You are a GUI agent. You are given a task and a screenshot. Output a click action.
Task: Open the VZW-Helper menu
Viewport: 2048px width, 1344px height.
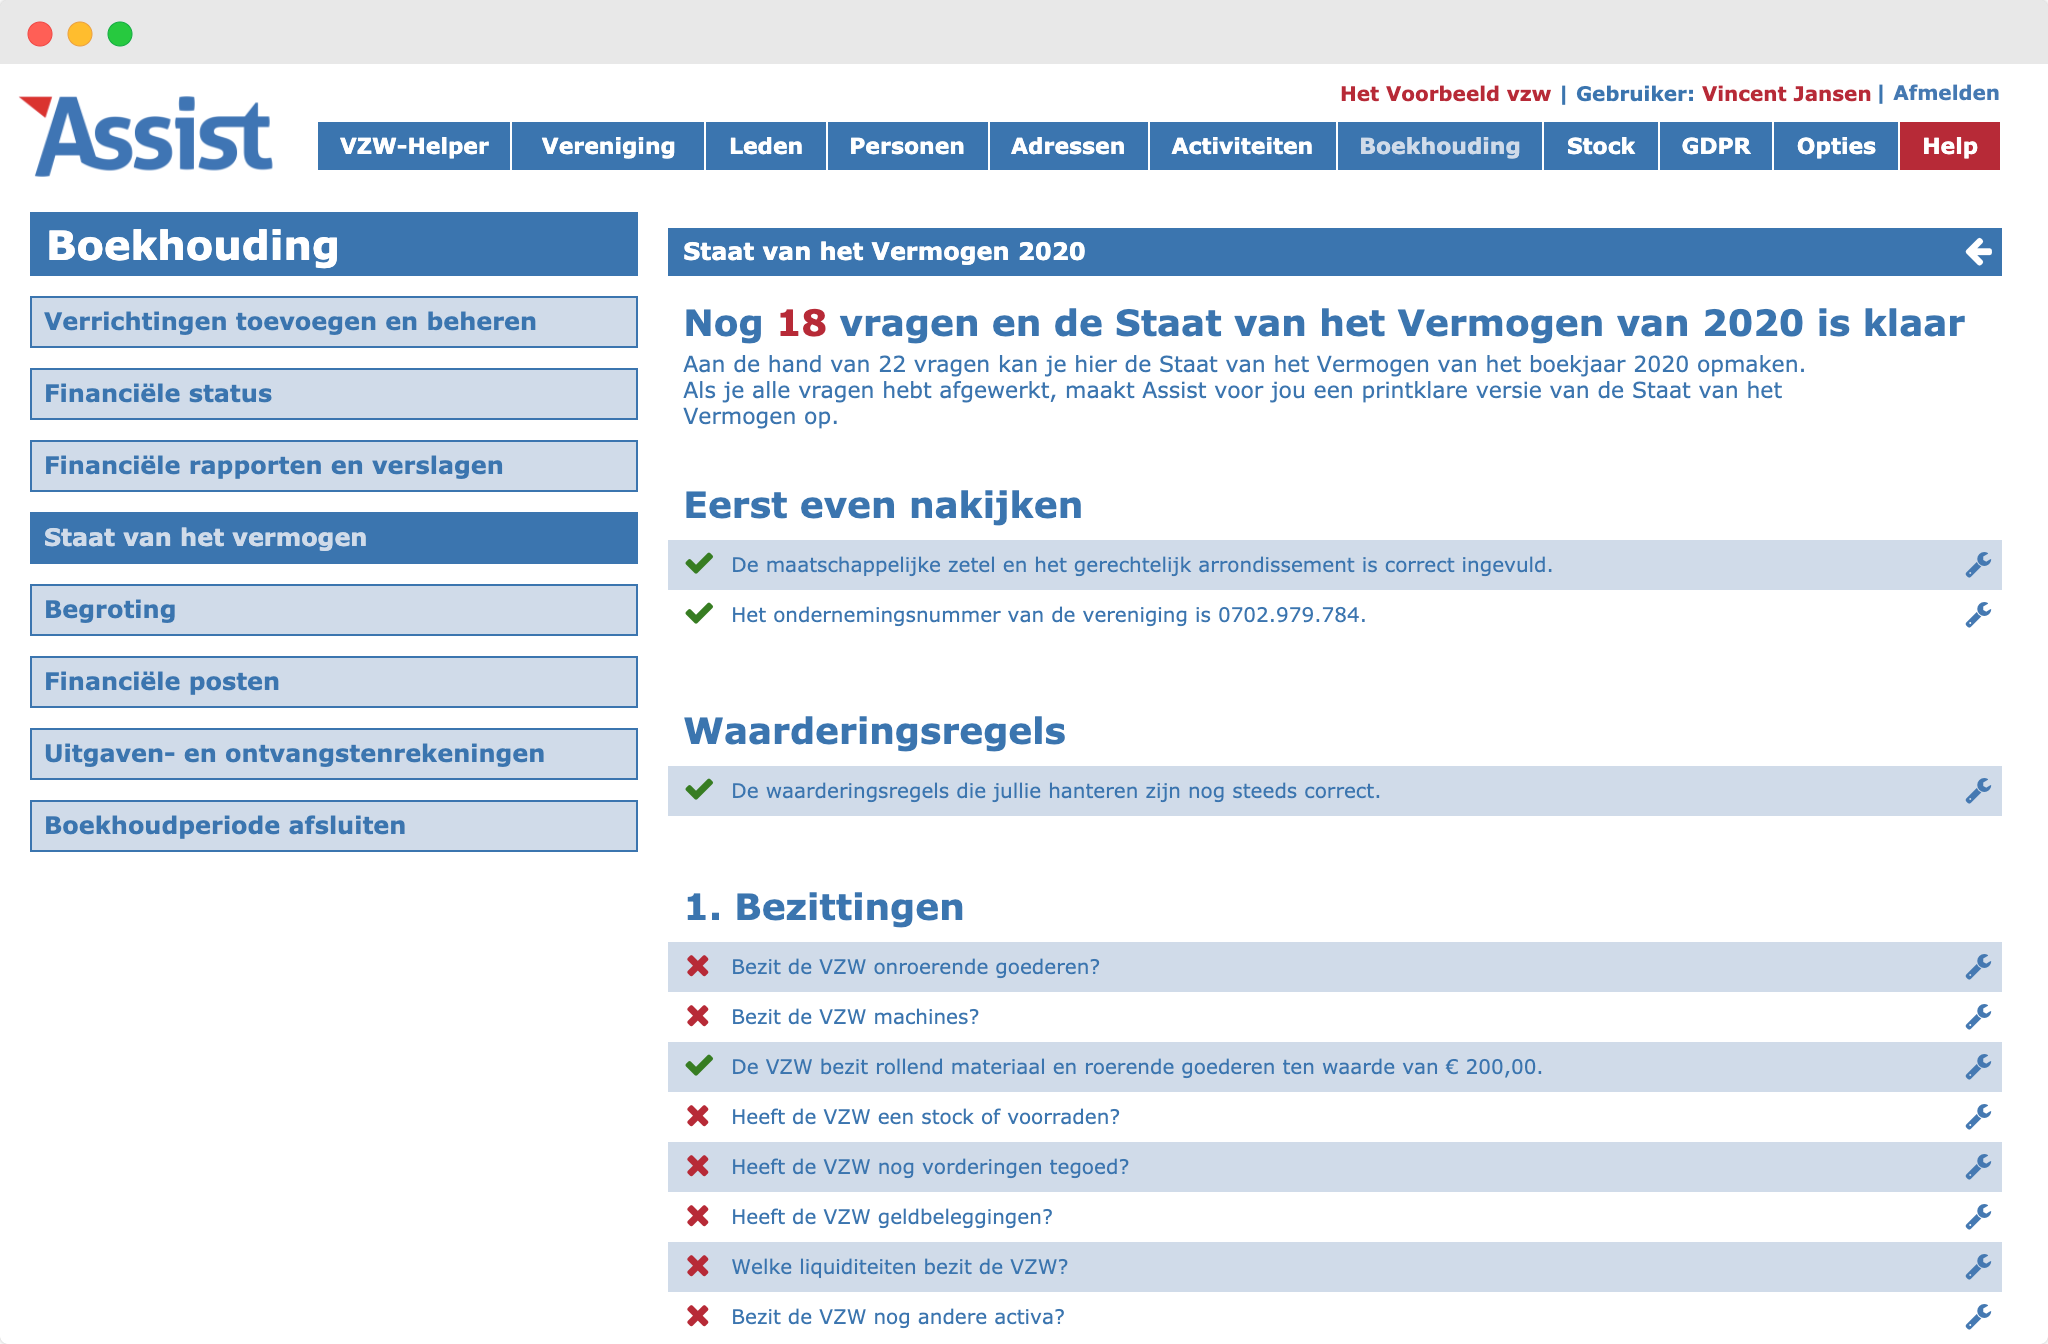[x=414, y=146]
